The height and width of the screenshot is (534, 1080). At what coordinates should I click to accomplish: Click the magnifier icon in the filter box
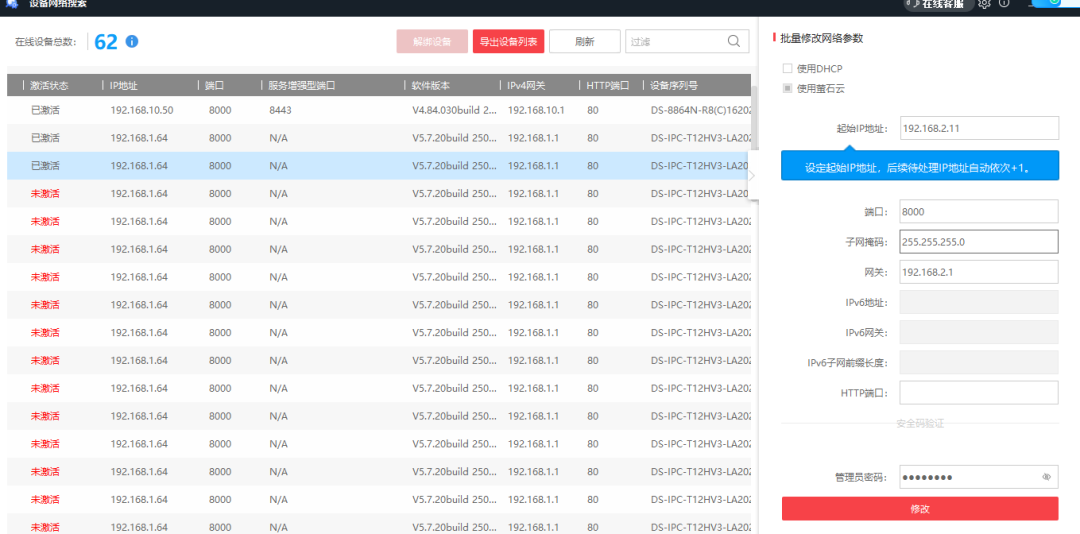point(734,41)
